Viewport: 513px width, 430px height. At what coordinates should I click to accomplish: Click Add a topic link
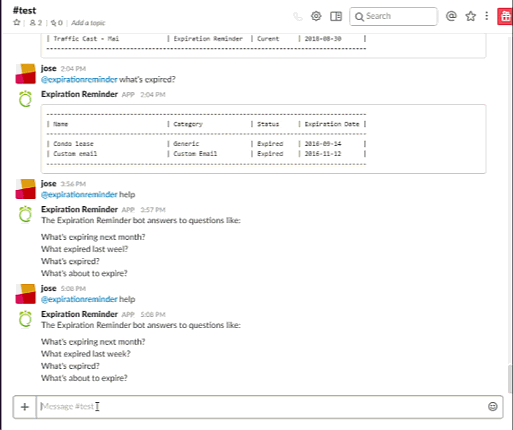click(88, 23)
